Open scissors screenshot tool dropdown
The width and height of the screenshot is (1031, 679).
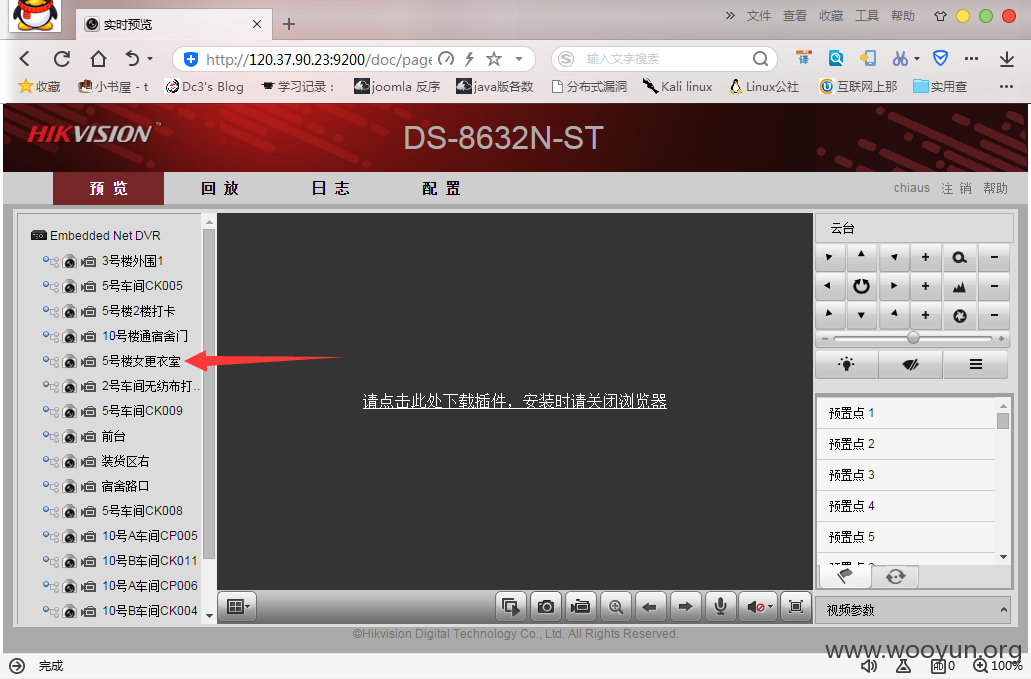pyautogui.click(x=917, y=59)
